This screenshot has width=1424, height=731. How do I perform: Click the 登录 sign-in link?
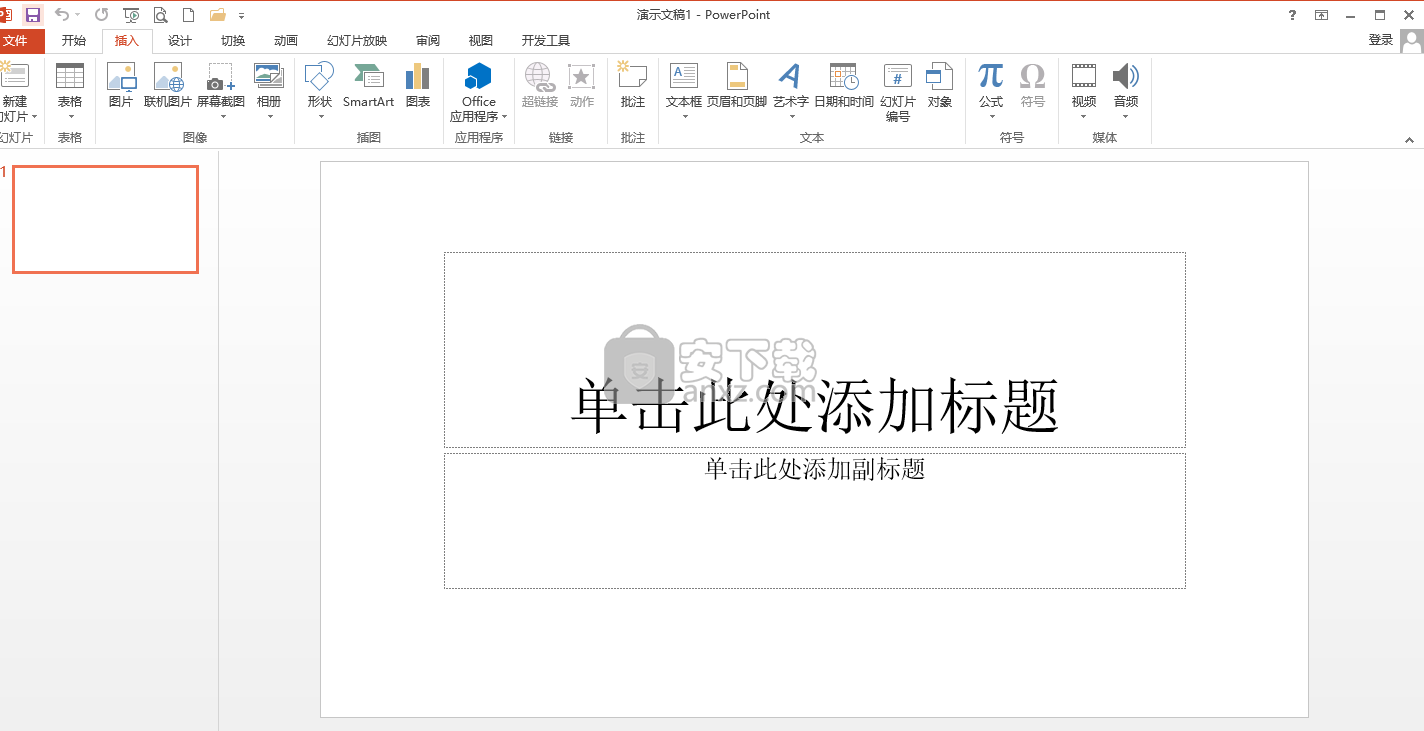click(1381, 40)
